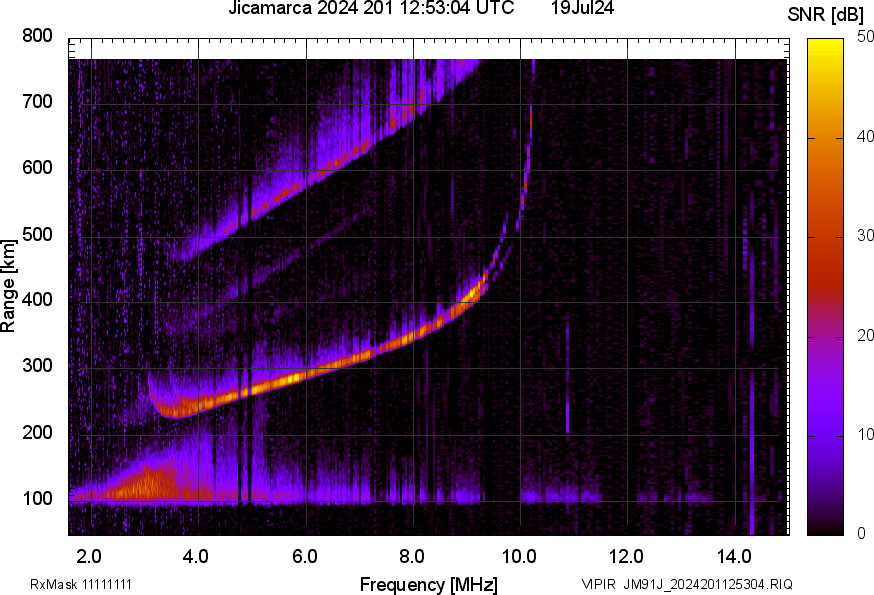Click the colorbar tick label '50'
This screenshot has height=595, width=874.
coord(865,37)
